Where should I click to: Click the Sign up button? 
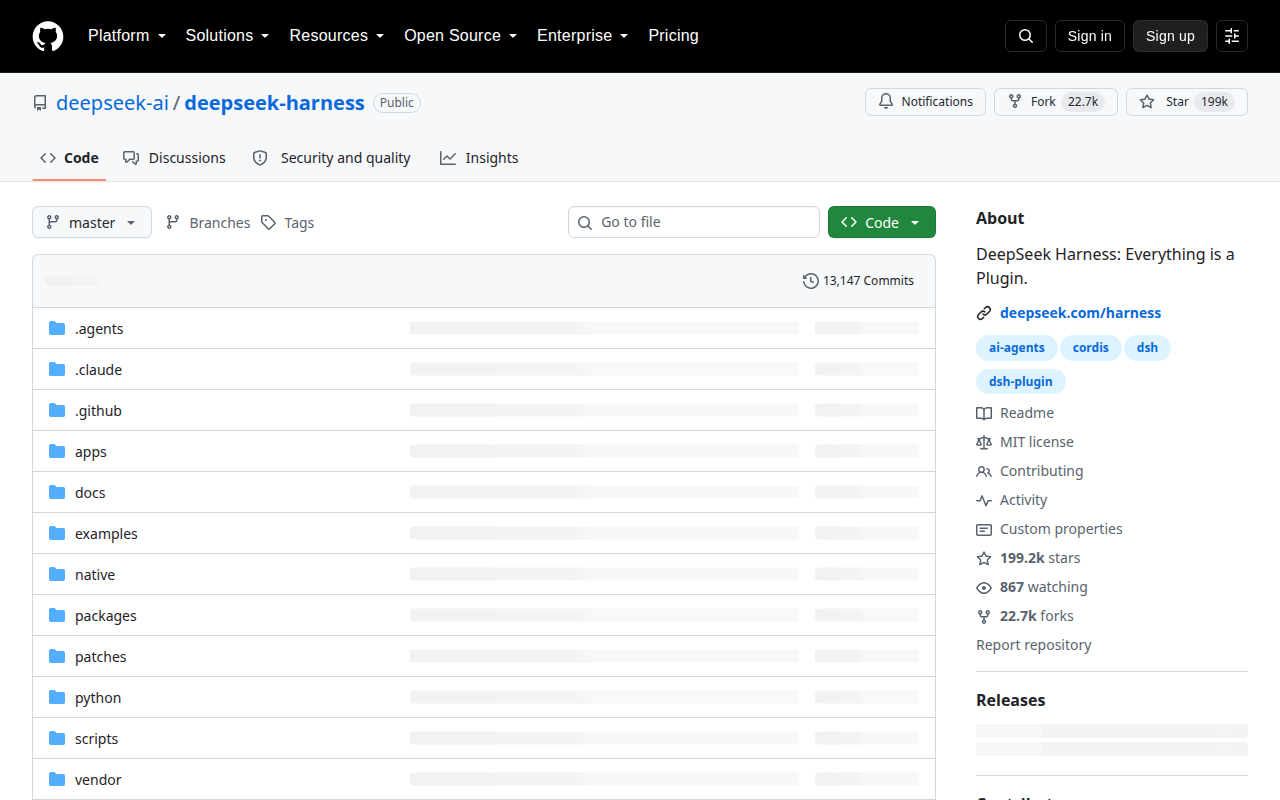pyautogui.click(x=1170, y=36)
